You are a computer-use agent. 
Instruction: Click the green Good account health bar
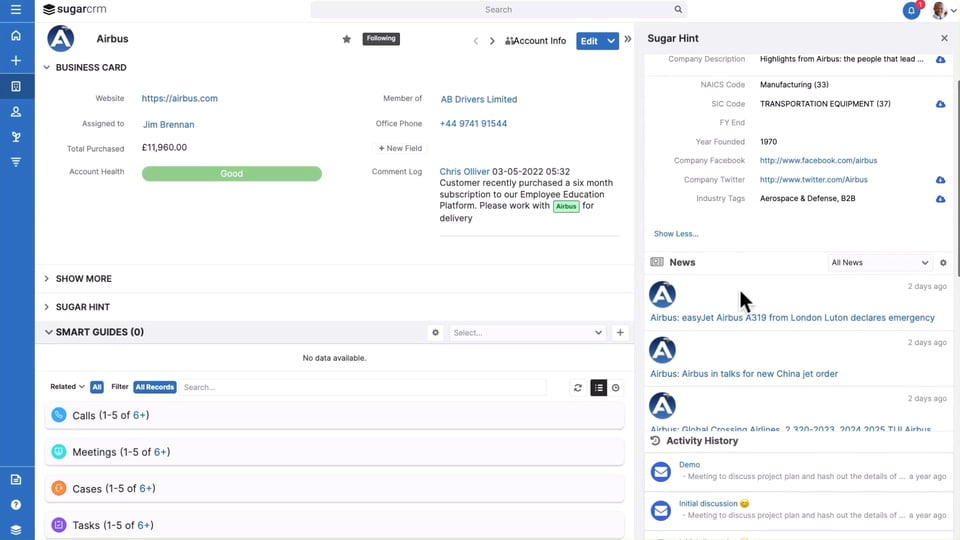click(x=231, y=174)
